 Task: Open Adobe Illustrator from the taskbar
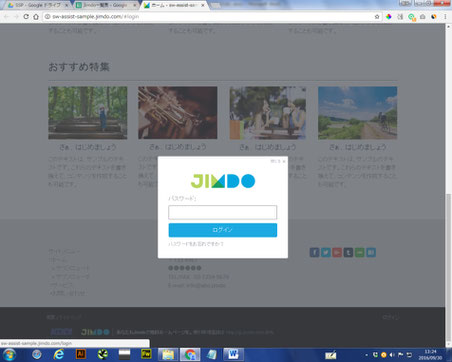tap(80, 354)
